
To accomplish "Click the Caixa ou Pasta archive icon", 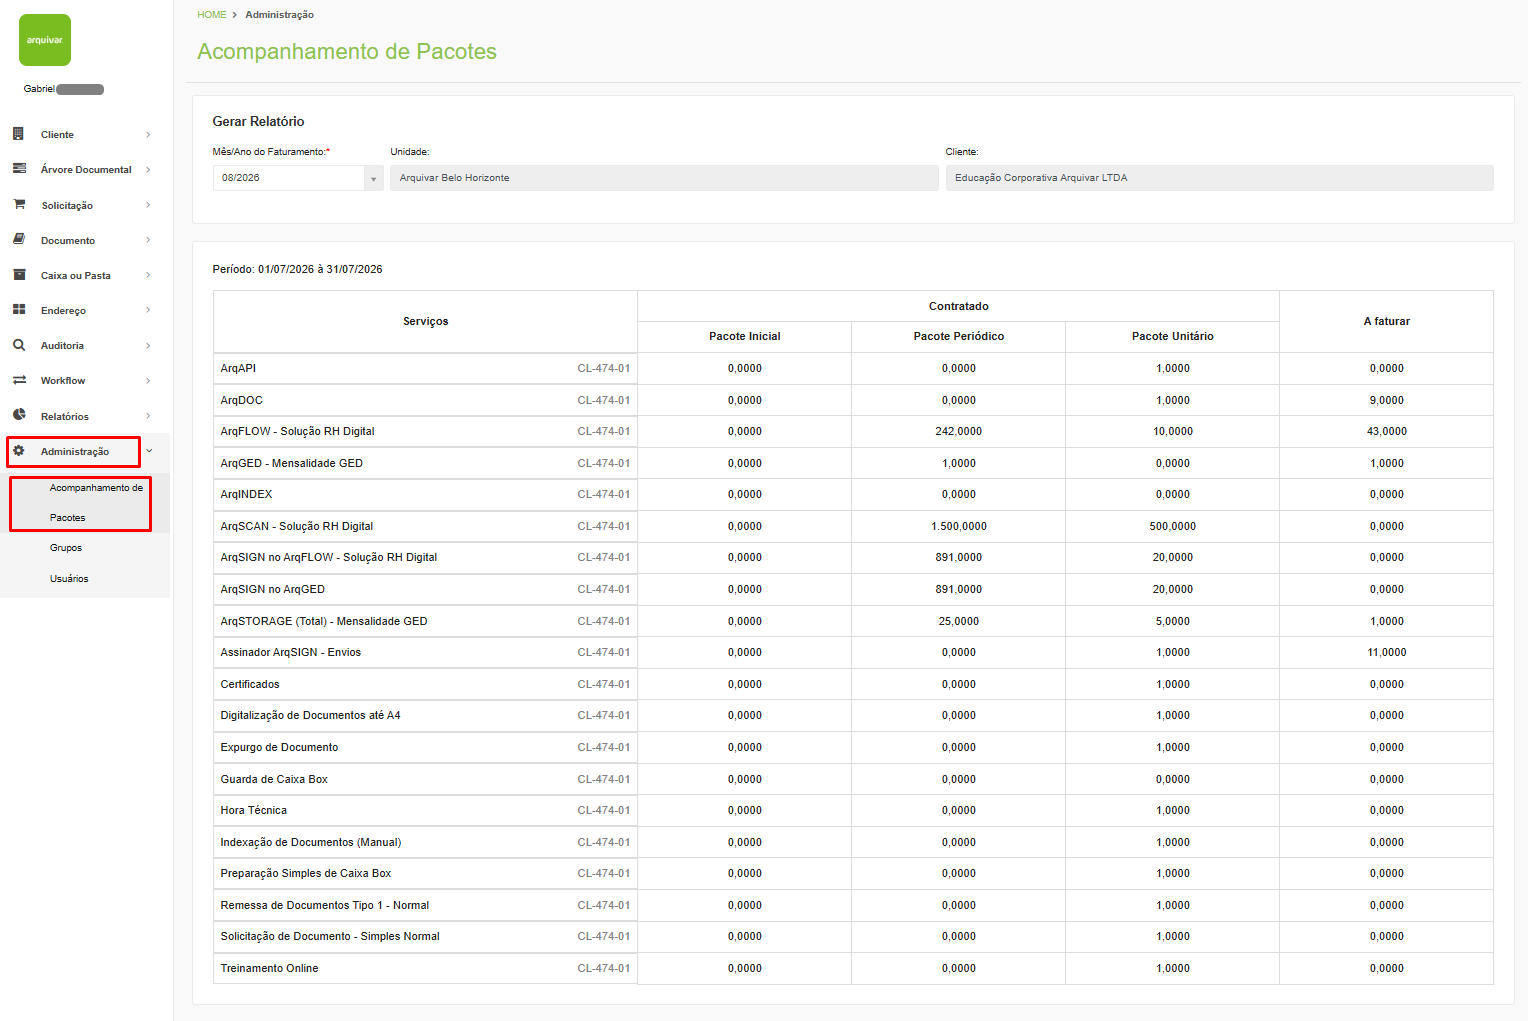I will point(19,274).
